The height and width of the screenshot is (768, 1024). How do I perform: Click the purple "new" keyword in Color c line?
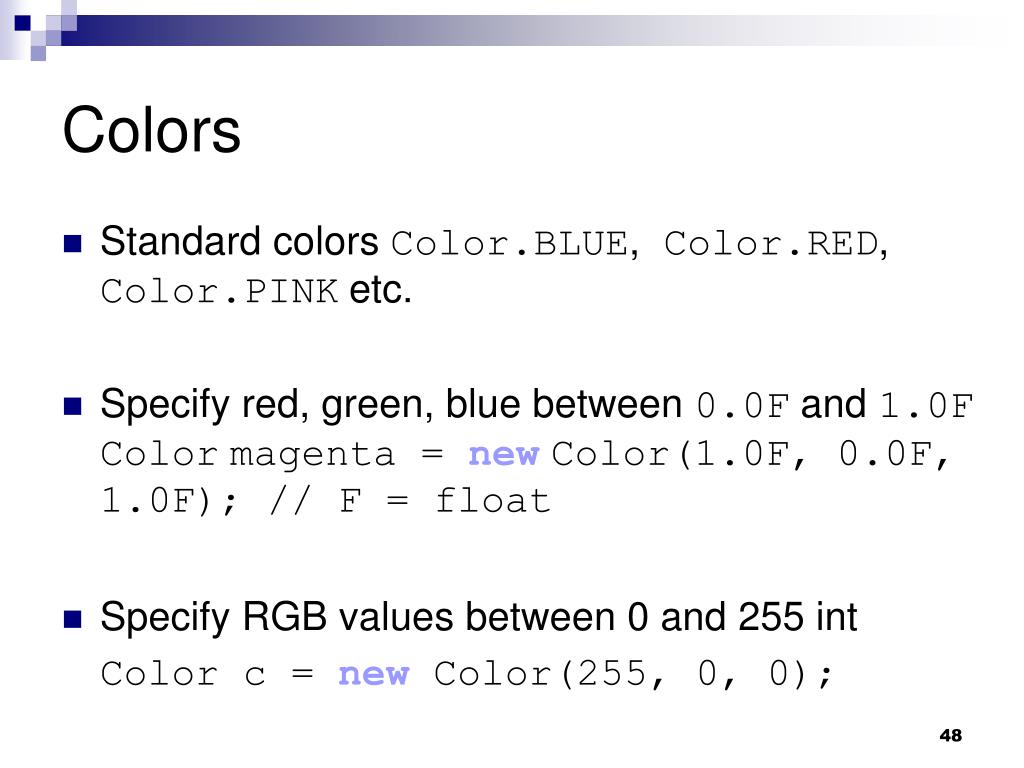374,674
